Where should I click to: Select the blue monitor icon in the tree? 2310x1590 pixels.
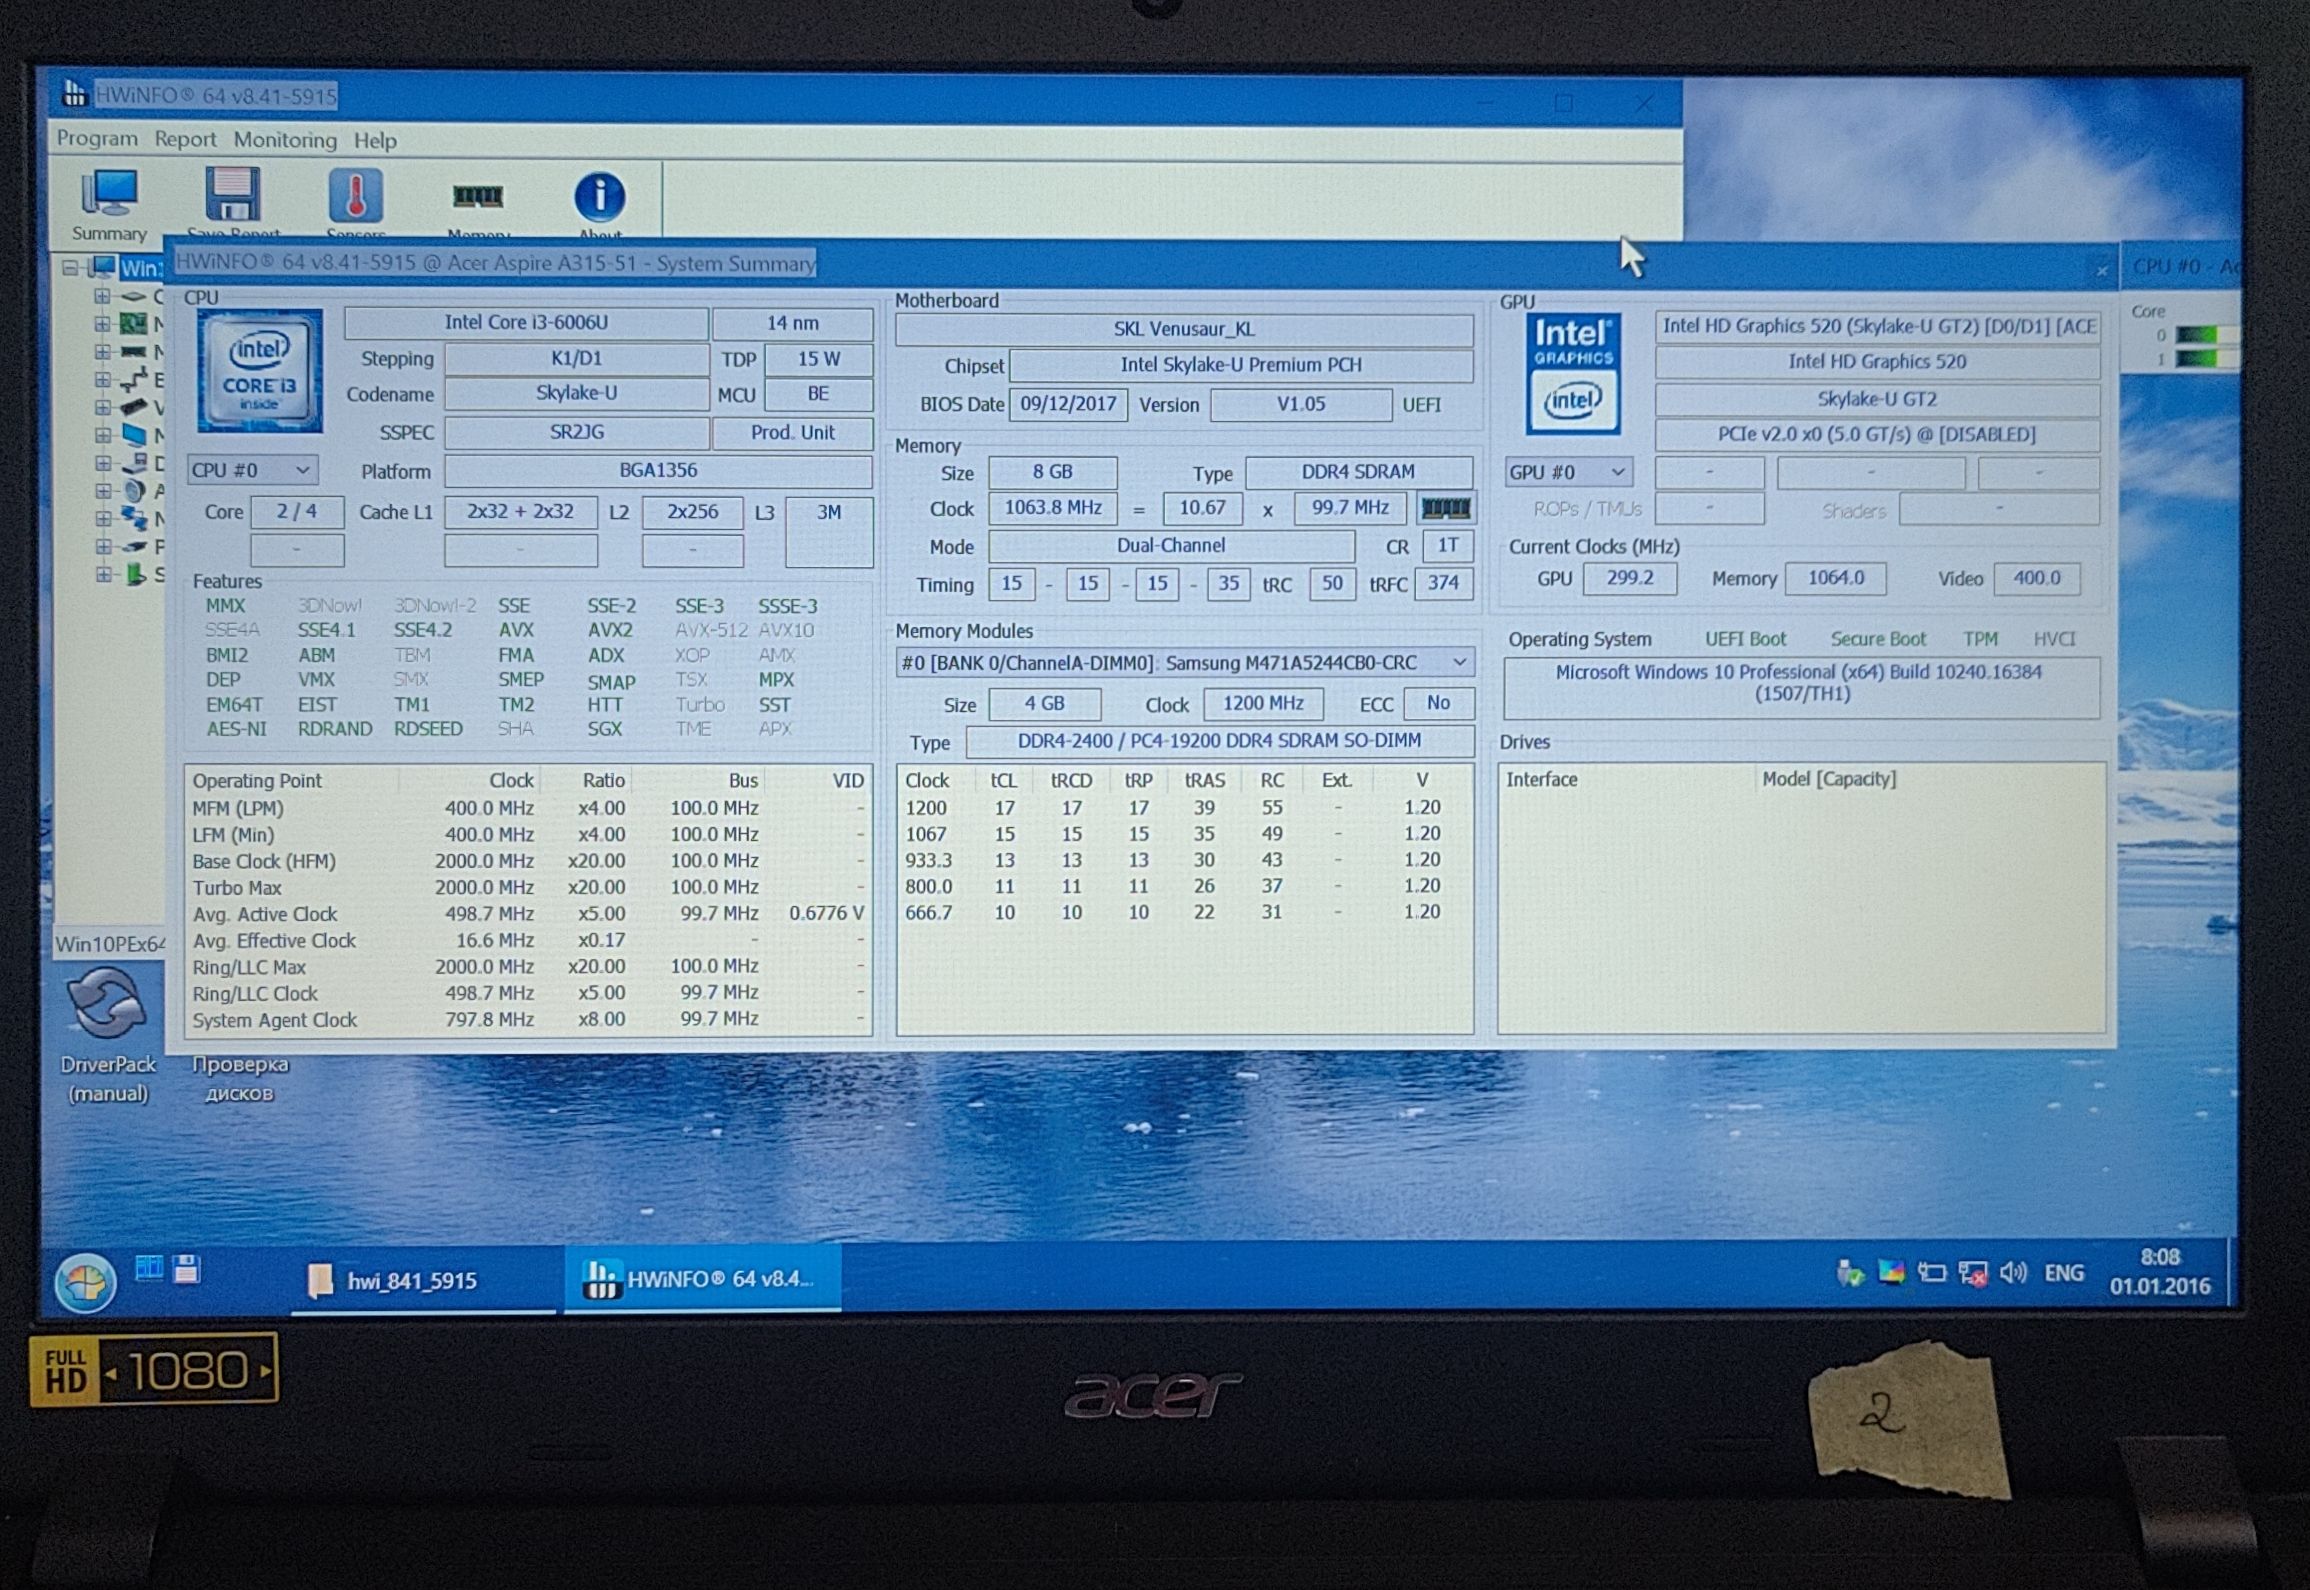click(133, 435)
